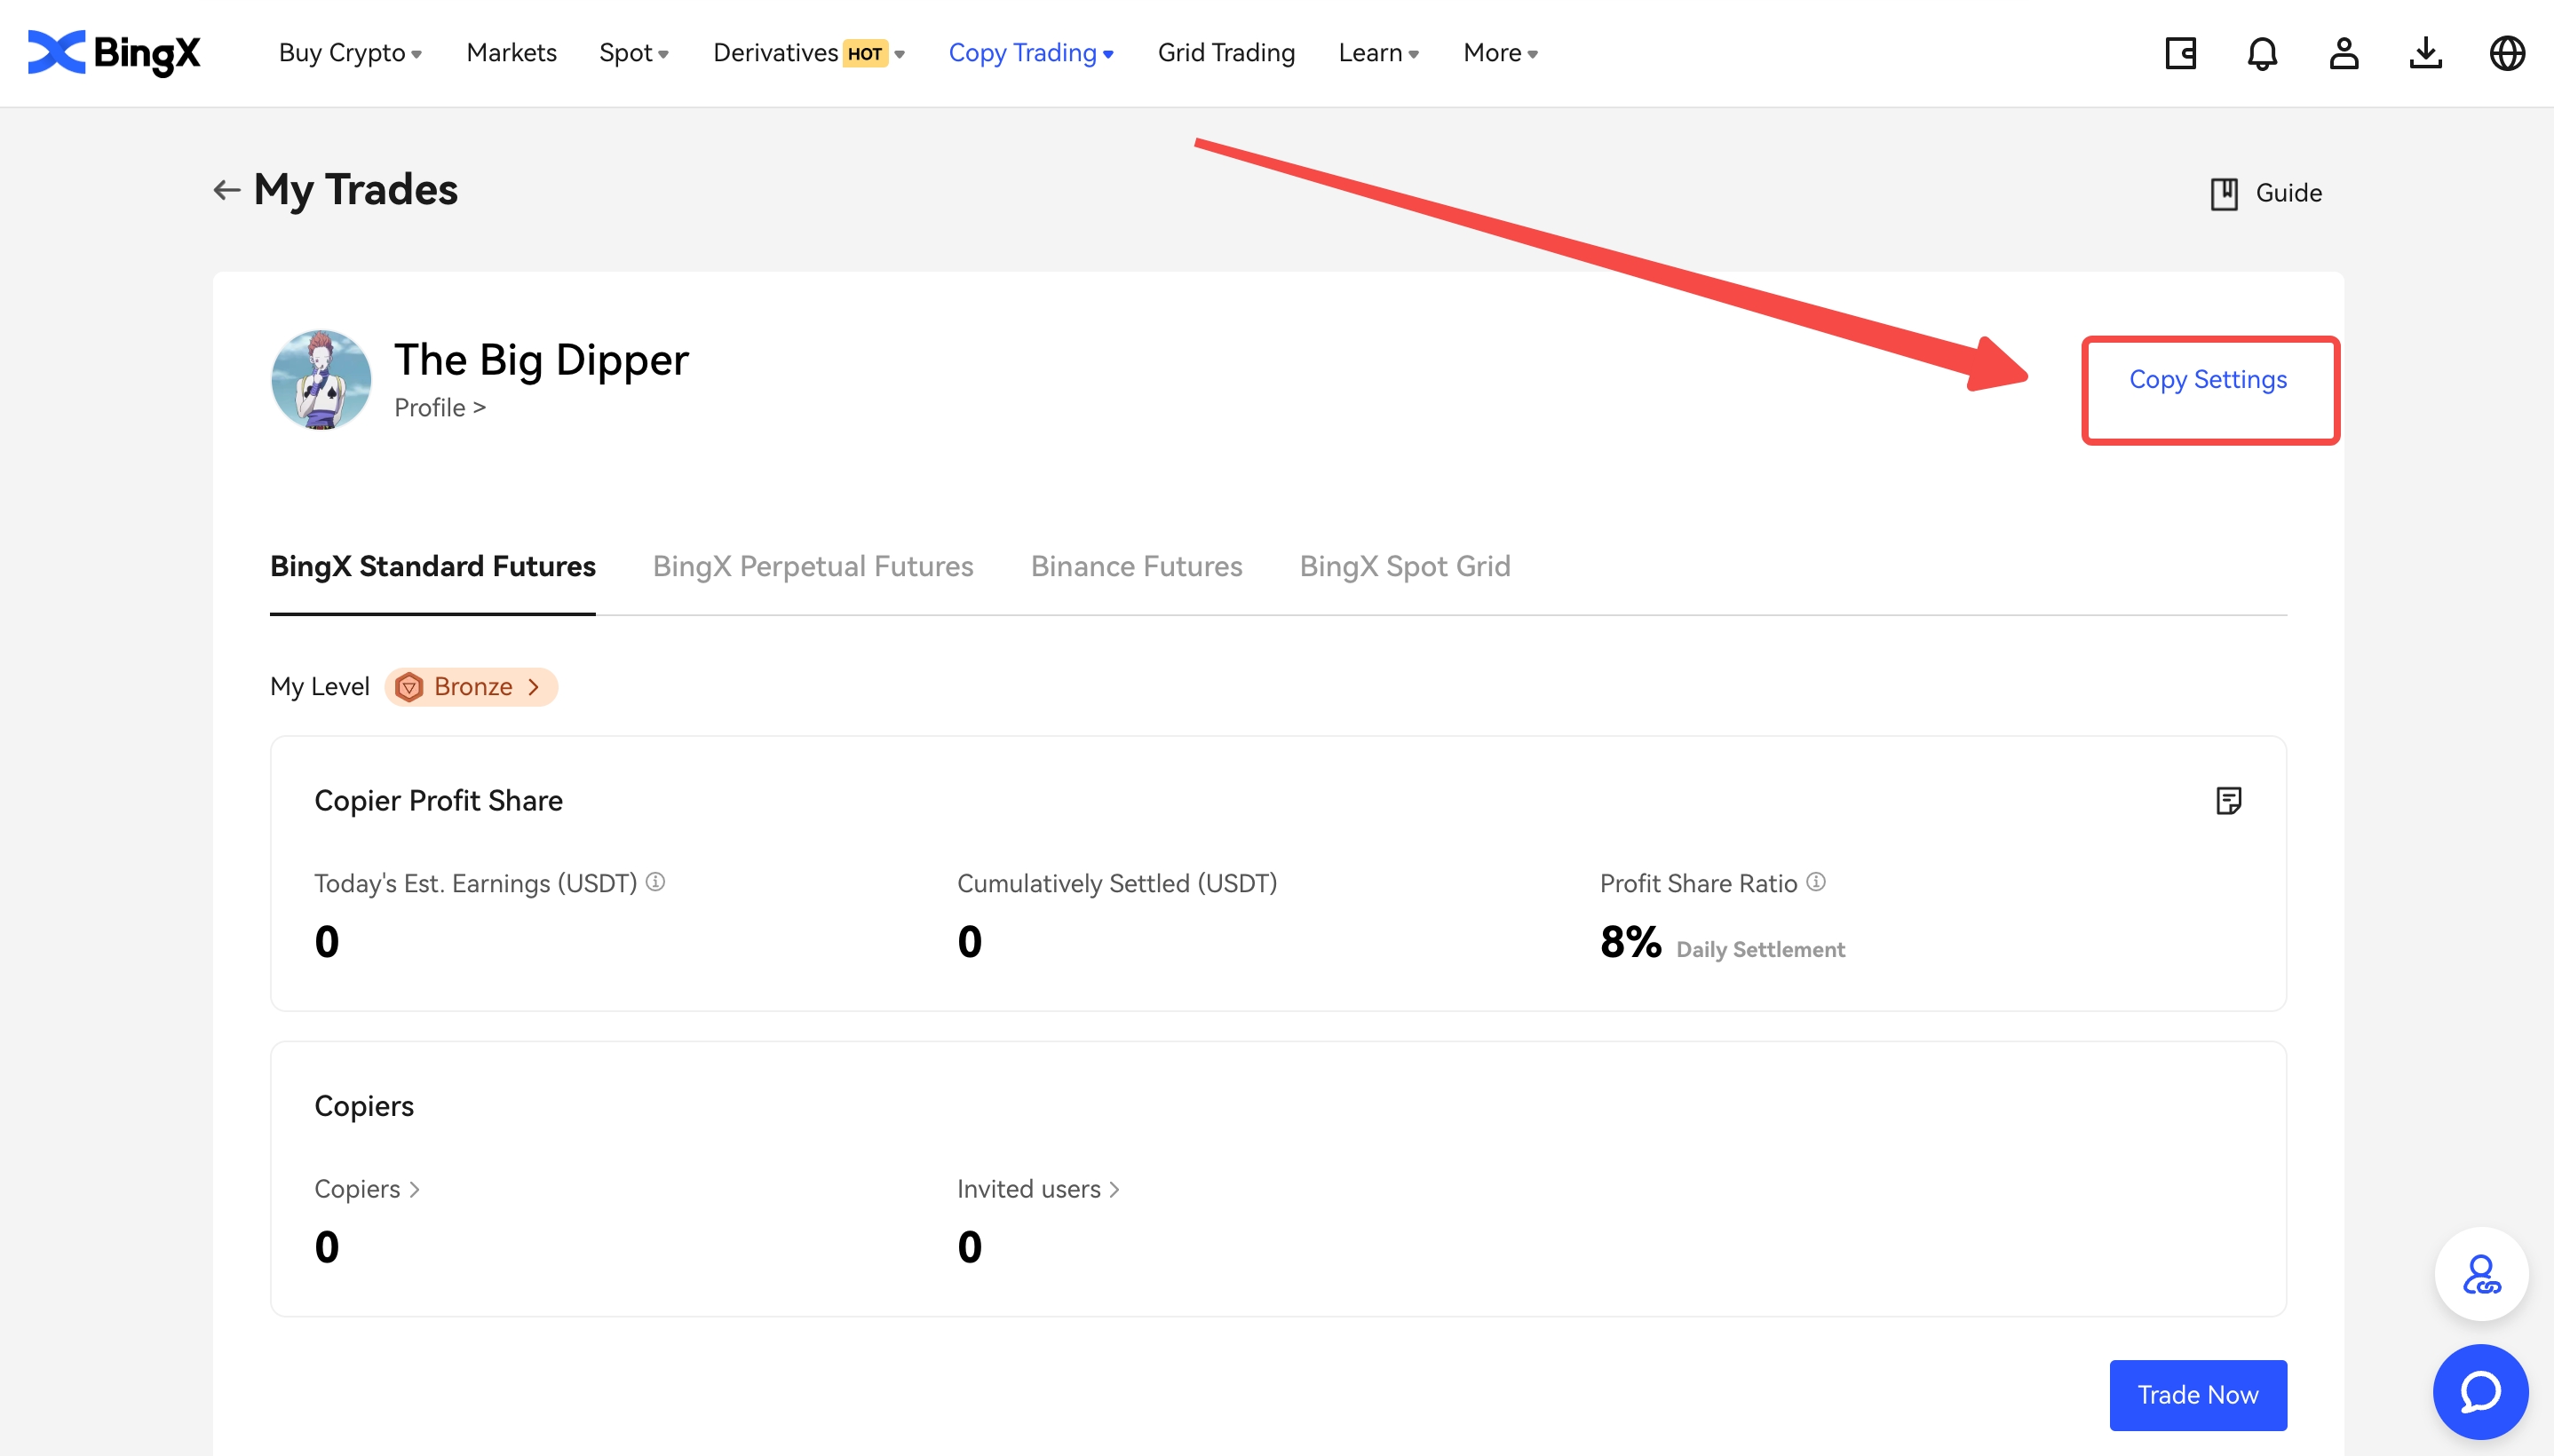The image size is (2554, 1456).
Task: Open notifications bell icon
Action: (2262, 53)
